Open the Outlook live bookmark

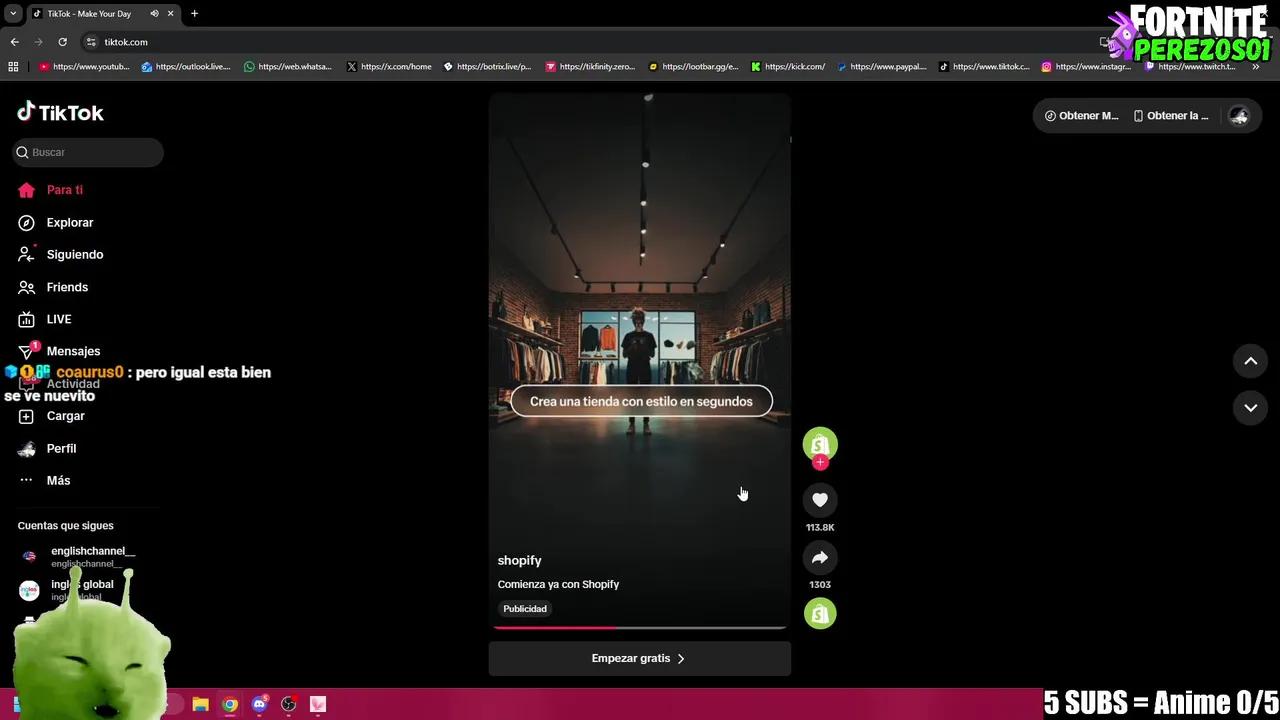click(x=186, y=67)
